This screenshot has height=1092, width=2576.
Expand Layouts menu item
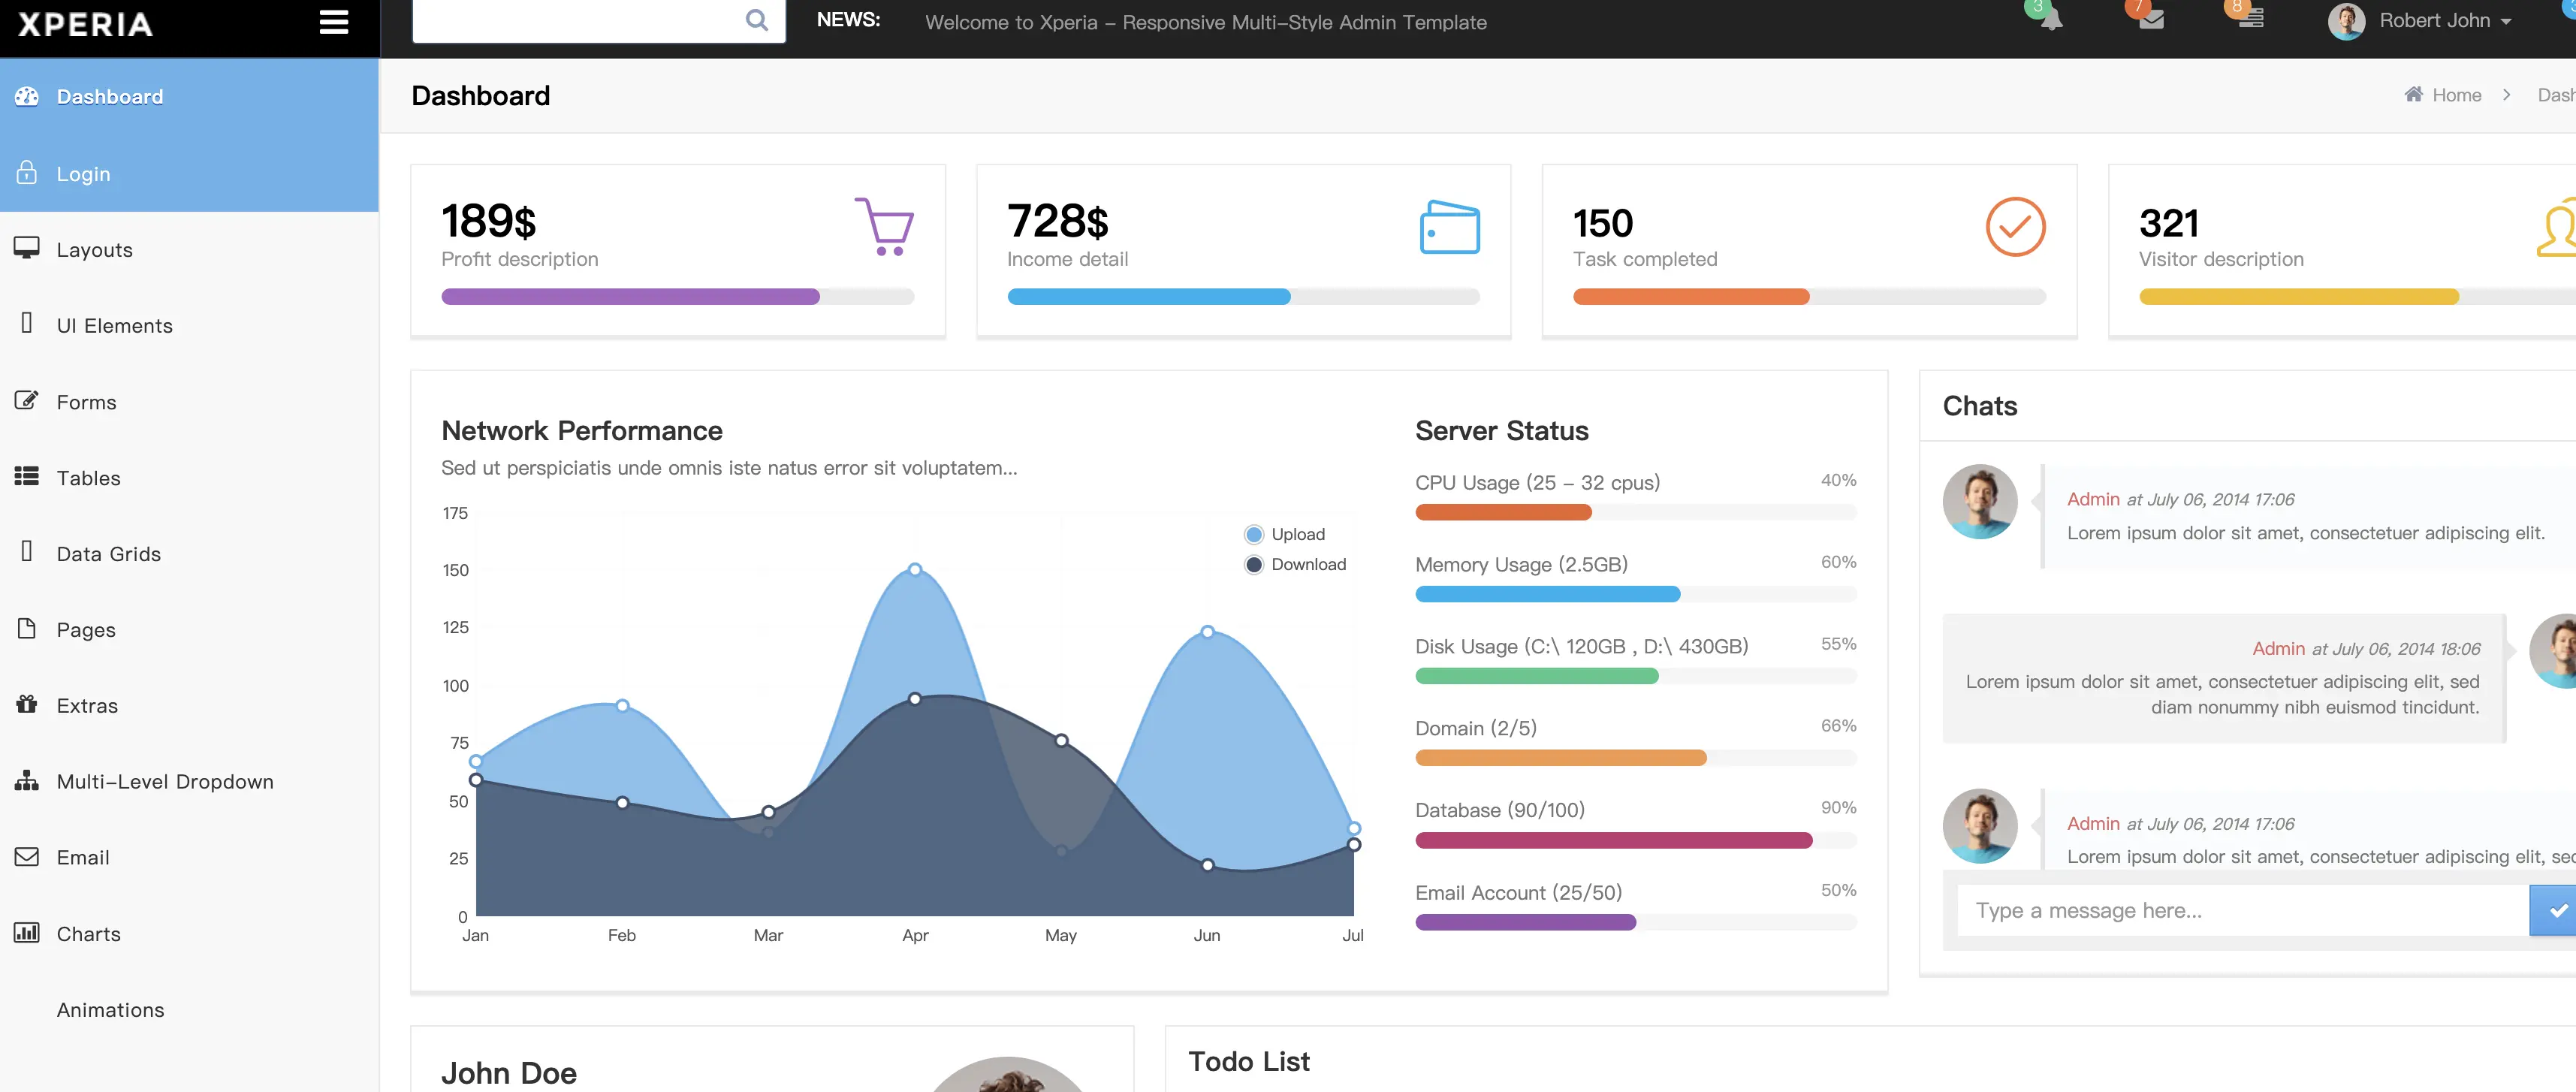pyautogui.click(x=189, y=249)
